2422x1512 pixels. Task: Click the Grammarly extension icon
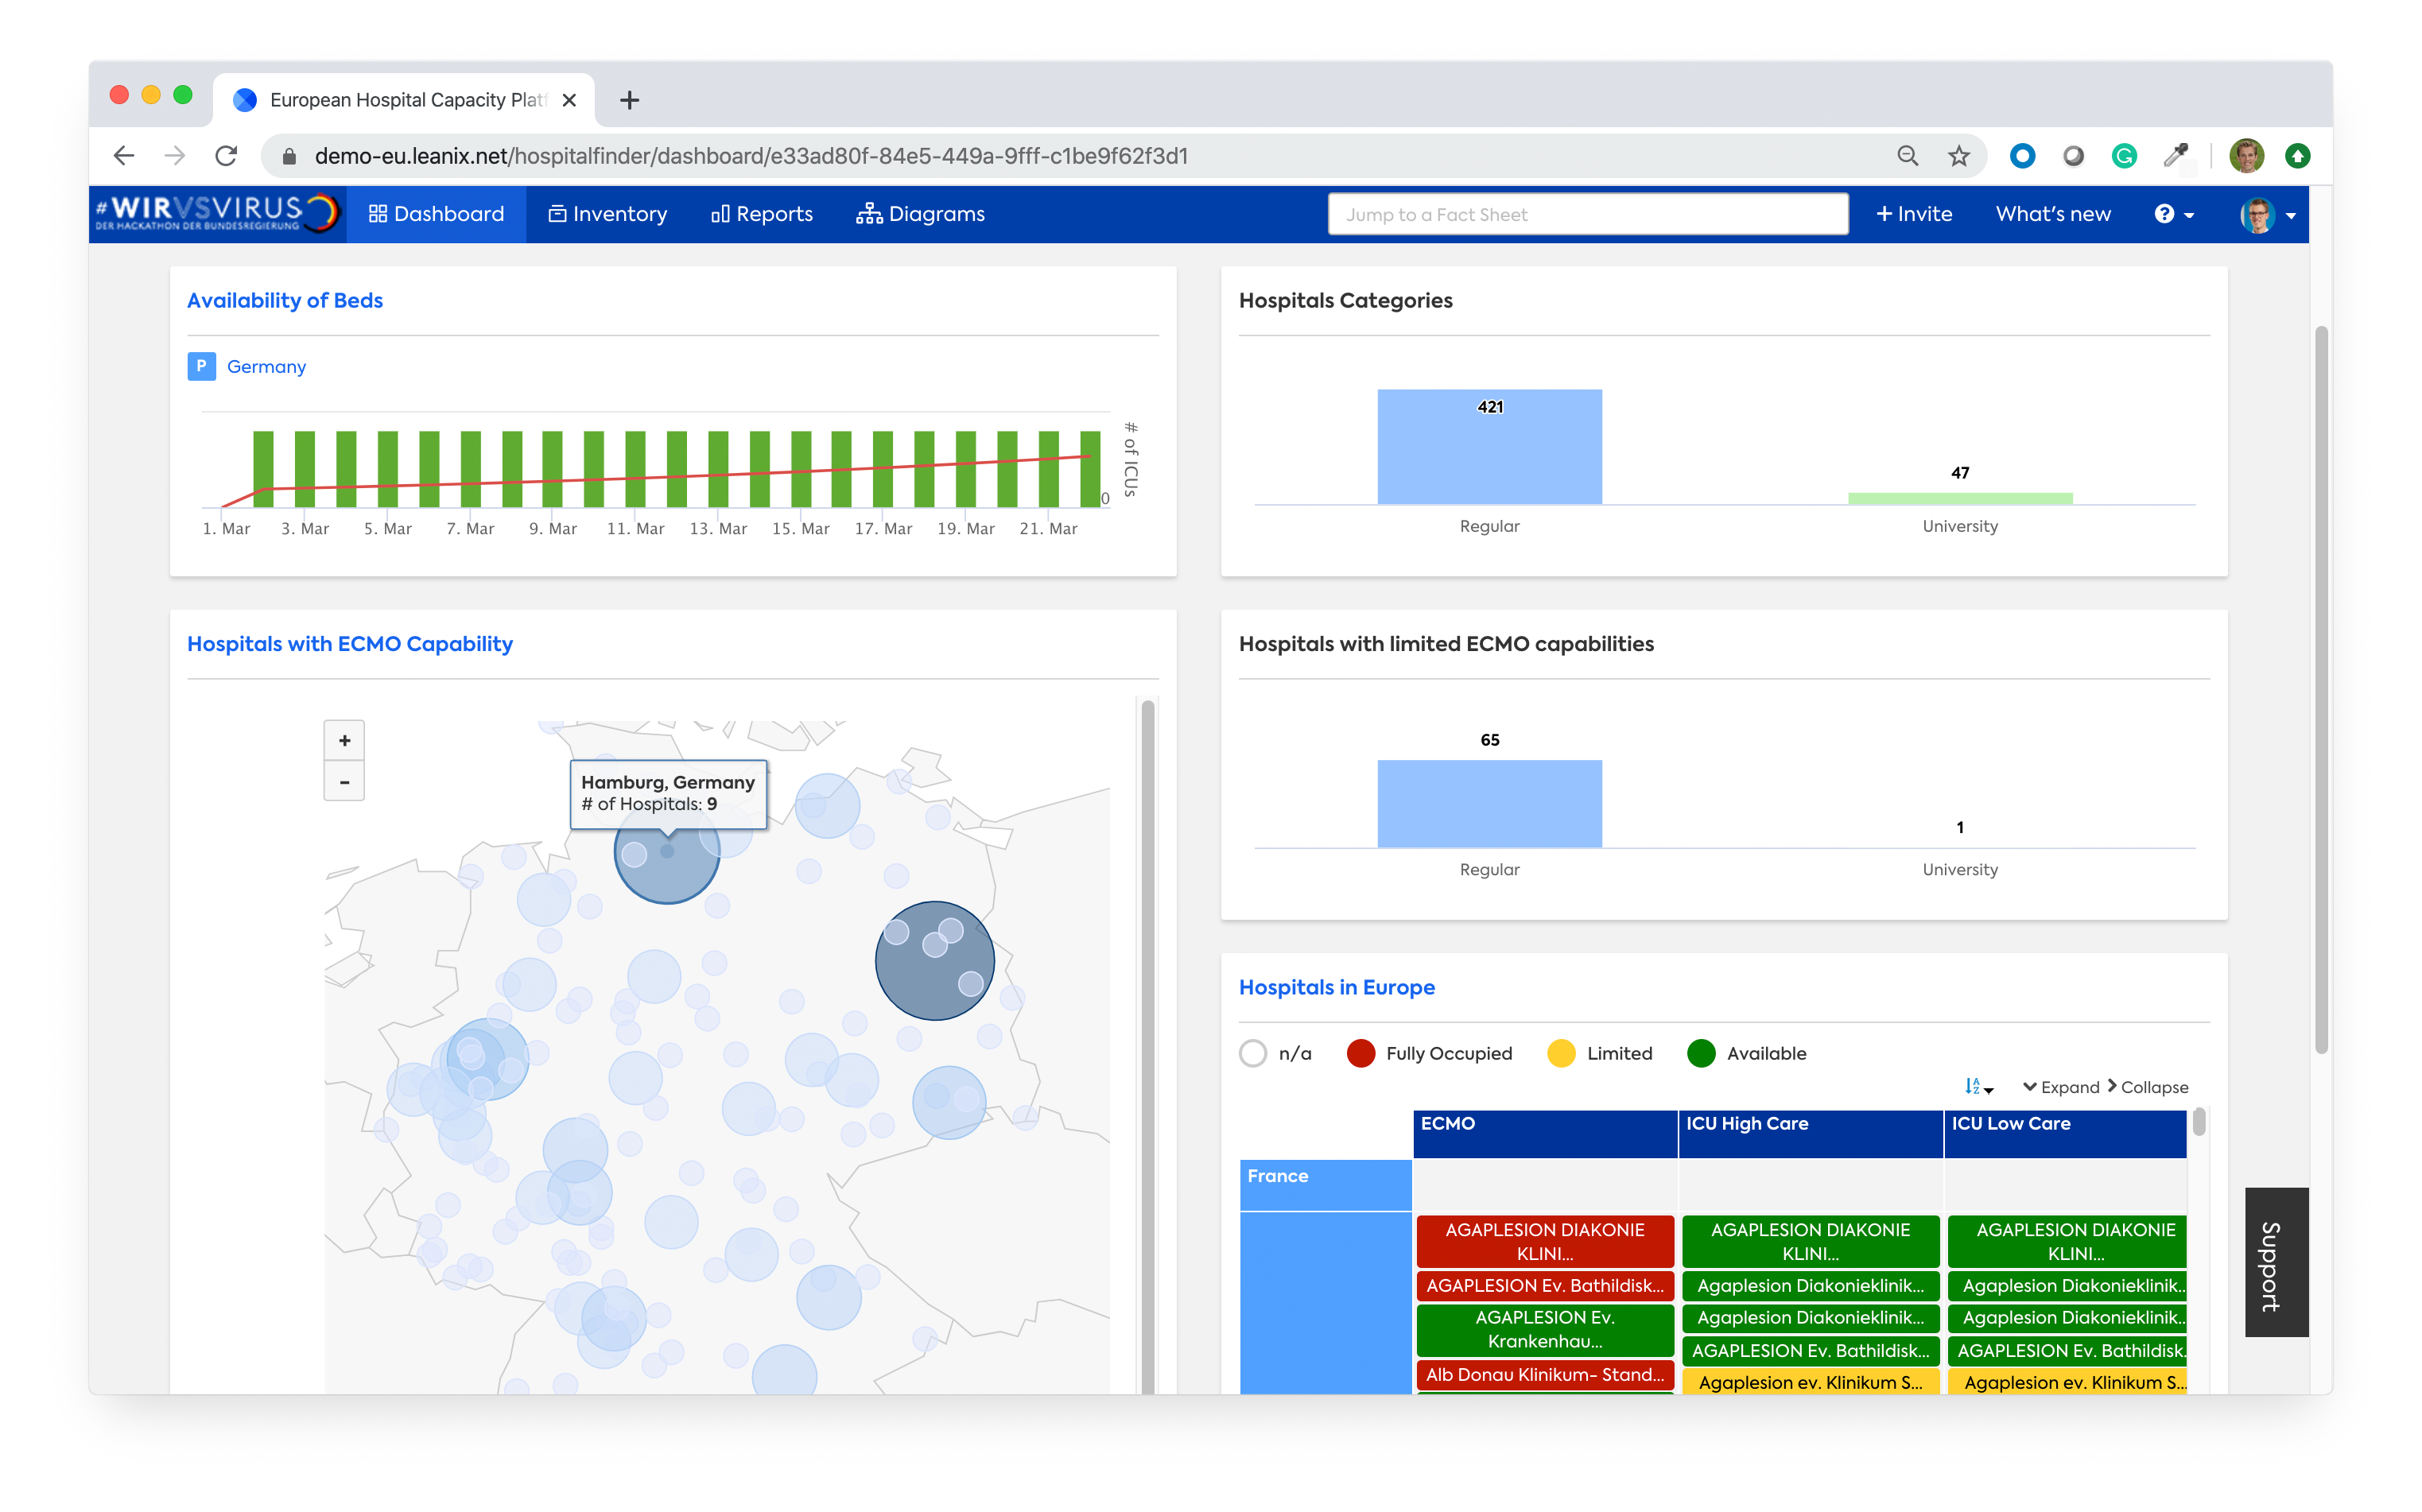coord(2123,156)
